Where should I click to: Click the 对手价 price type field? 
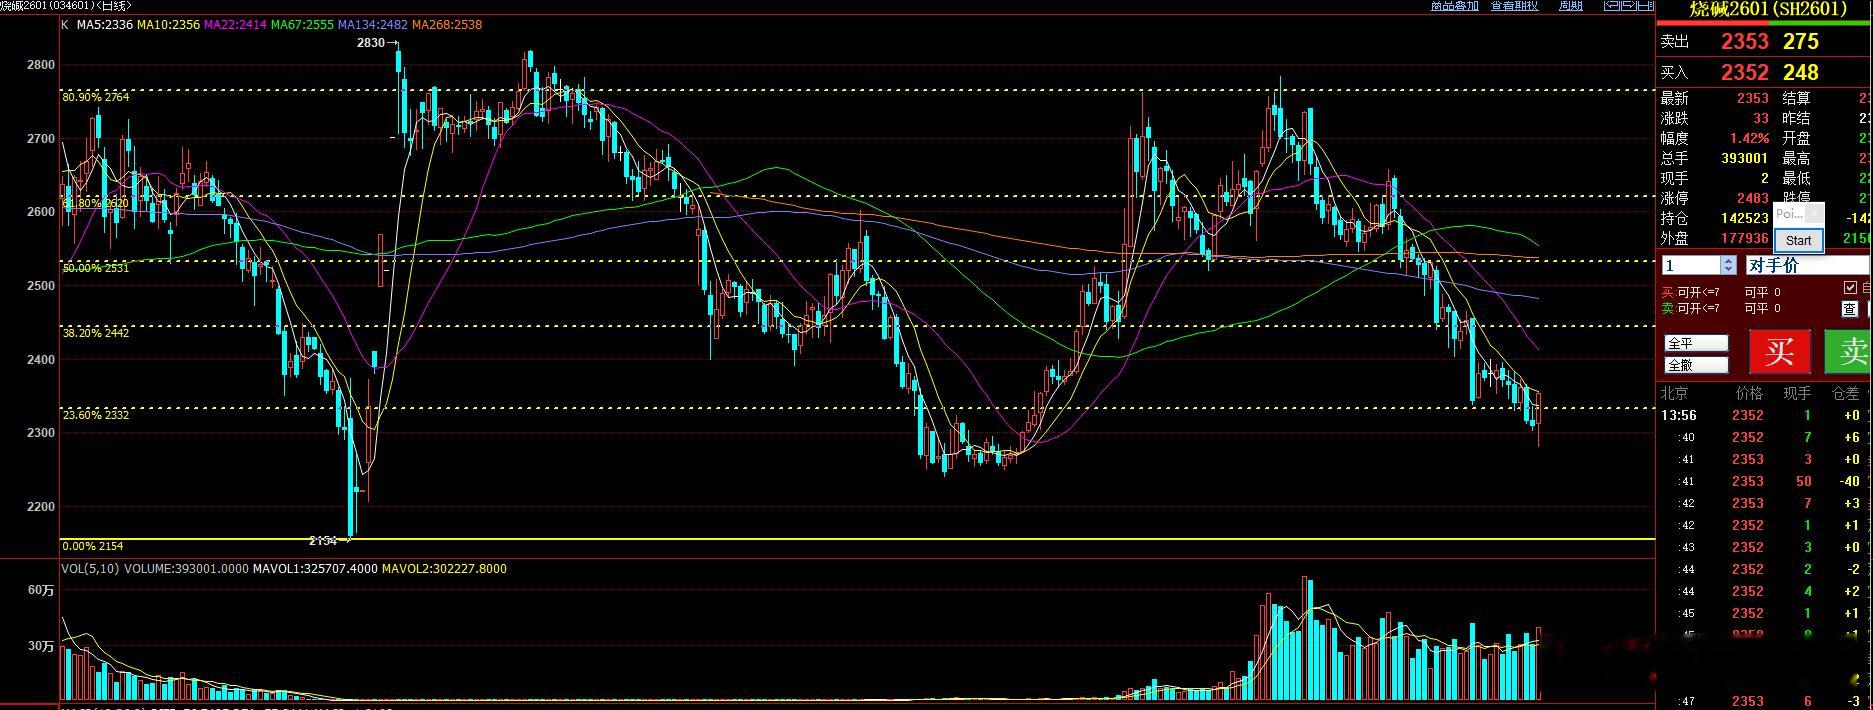pyautogui.click(x=1808, y=265)
